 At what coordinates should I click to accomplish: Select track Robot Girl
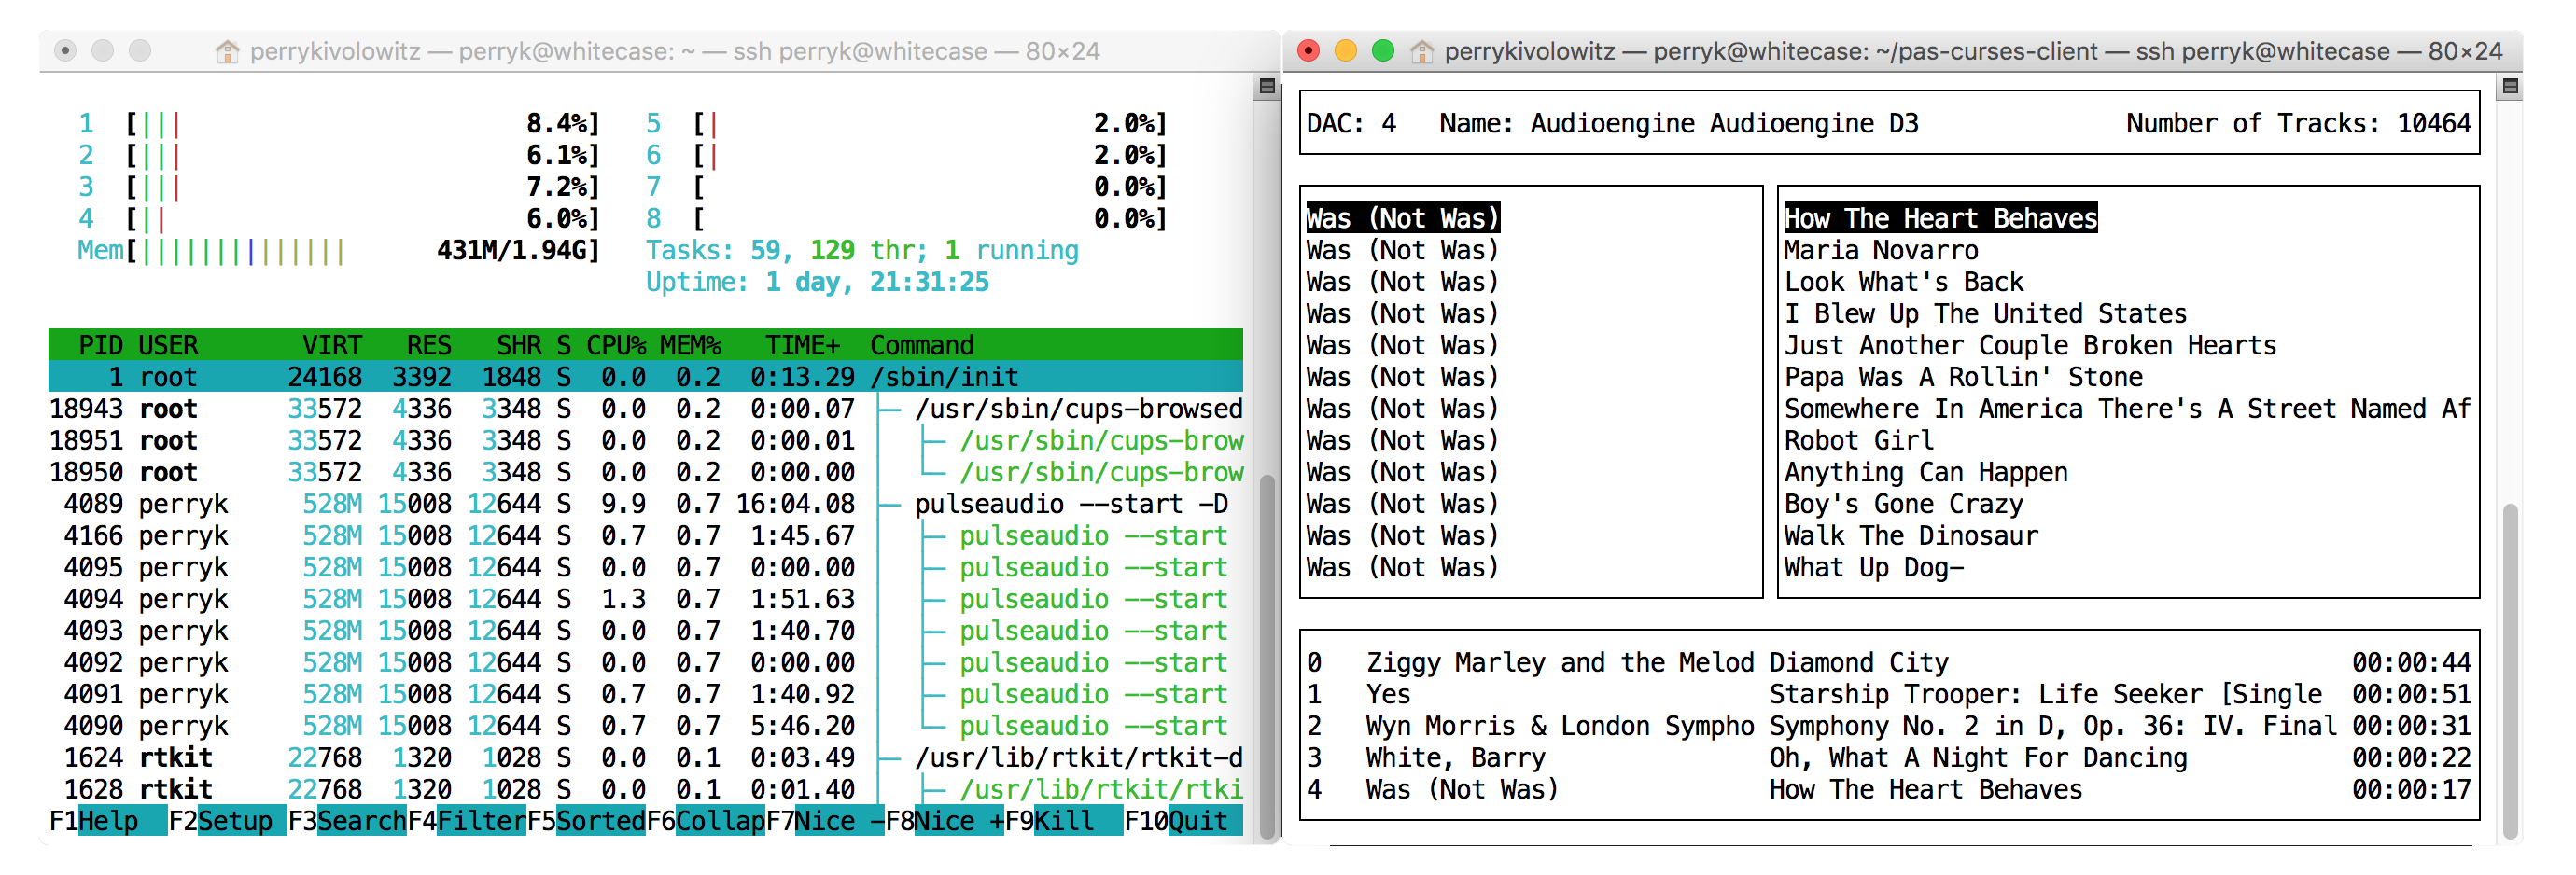pyautogui.click(x=1859, y=441)
